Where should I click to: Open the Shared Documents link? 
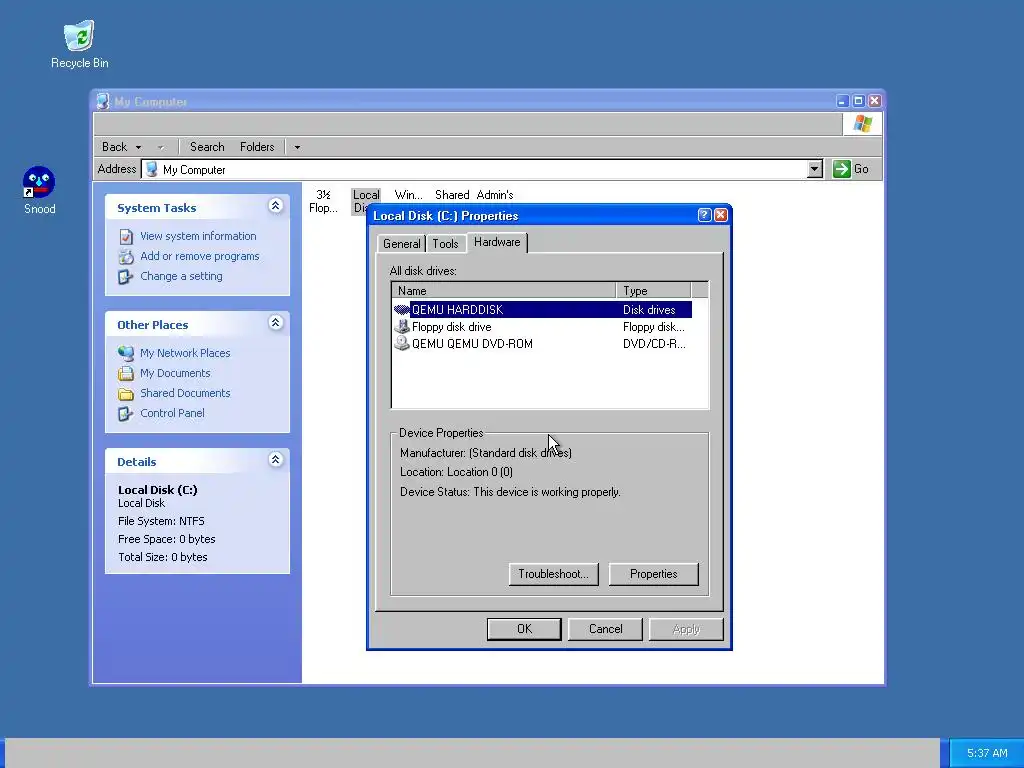pos(185,393)
